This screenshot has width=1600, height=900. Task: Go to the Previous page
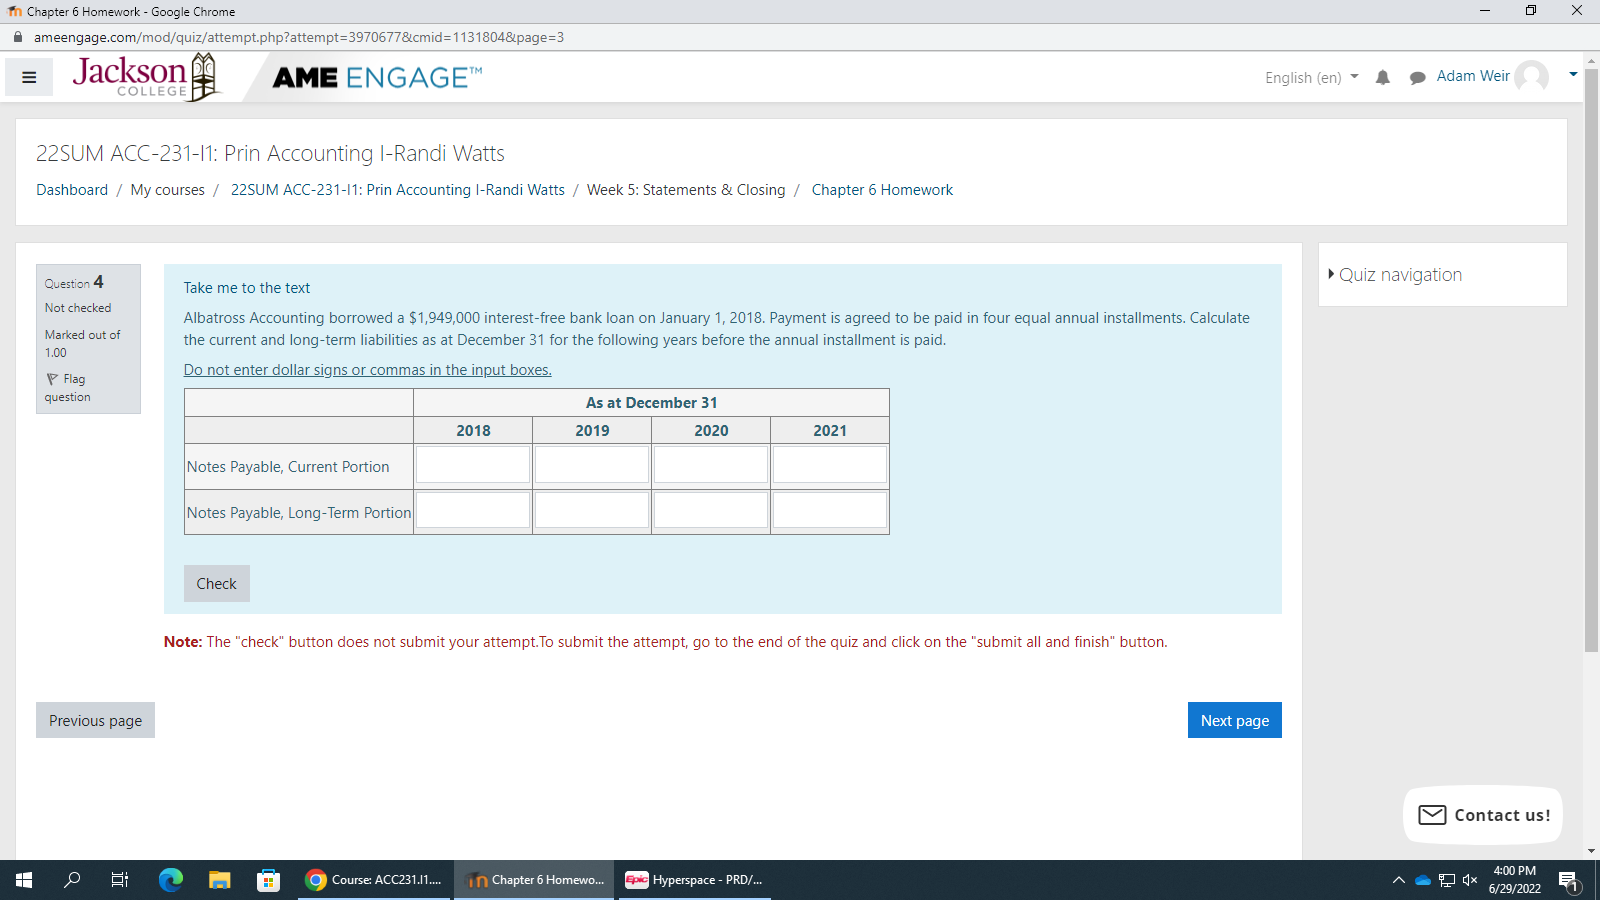(95, 720)
